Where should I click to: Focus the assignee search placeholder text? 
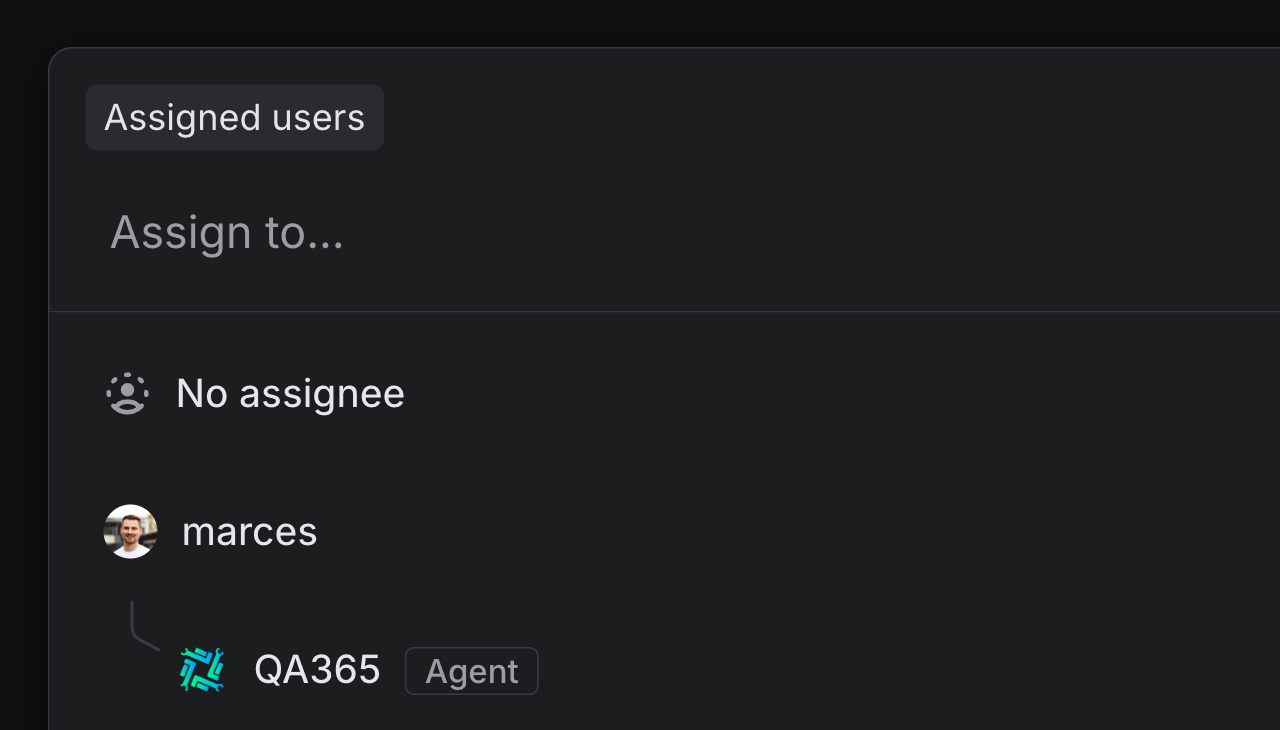coord(227,232)
